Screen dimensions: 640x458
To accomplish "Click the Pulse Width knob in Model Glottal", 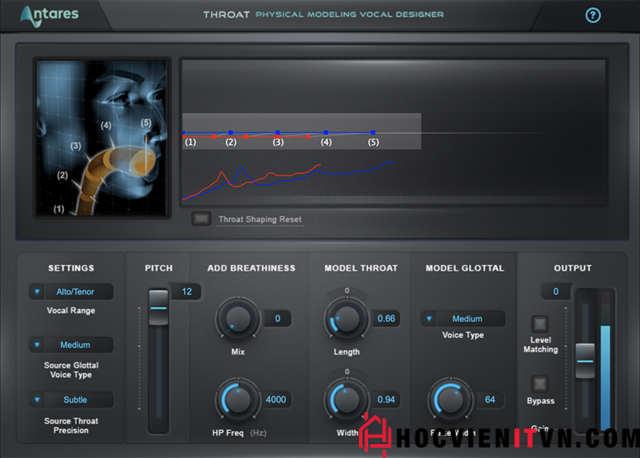I will click(450, 400).
